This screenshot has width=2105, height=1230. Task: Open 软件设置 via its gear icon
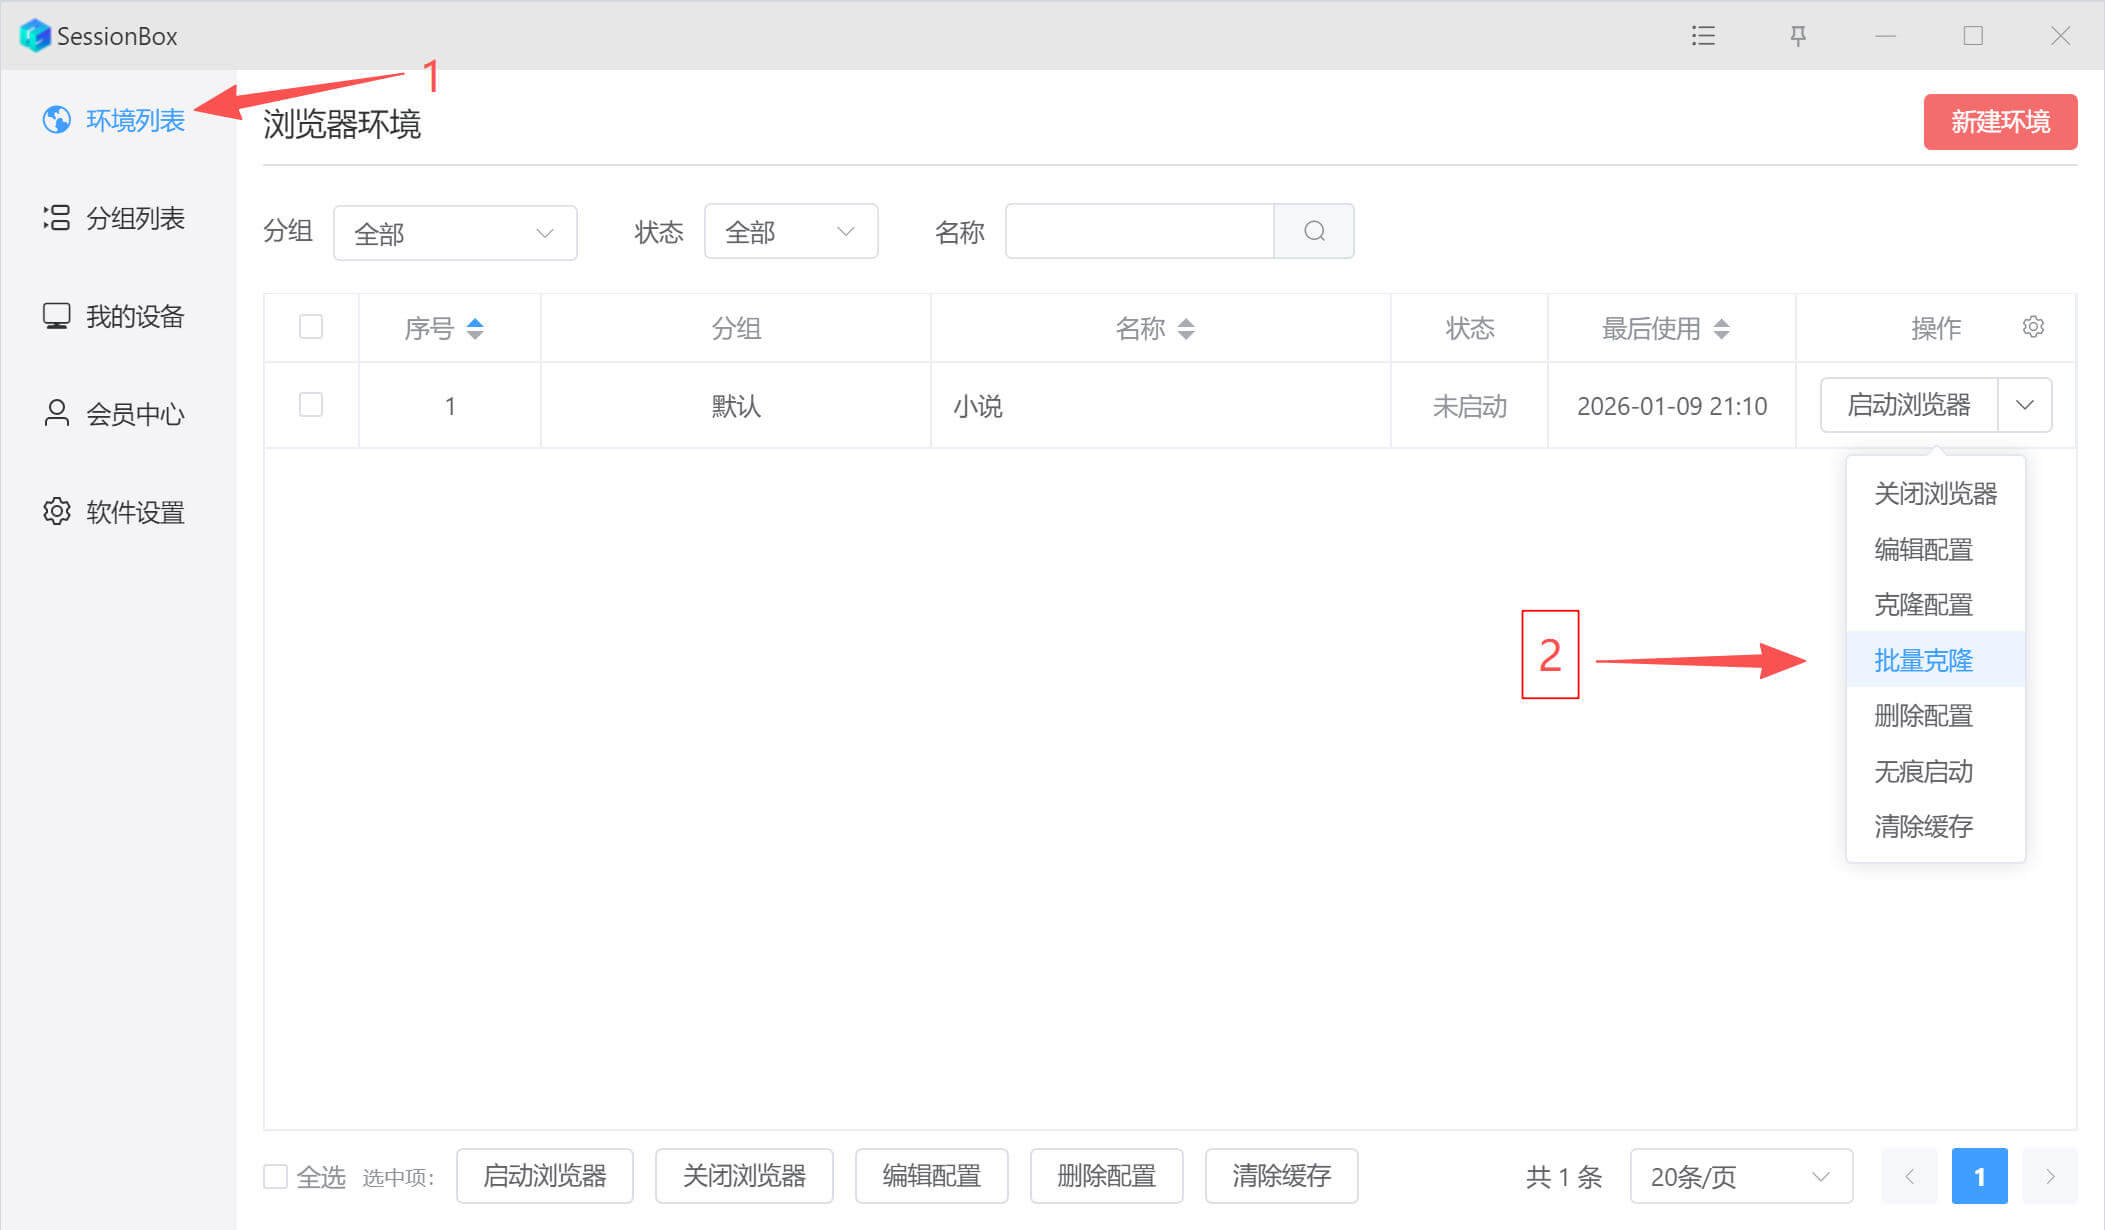(57, 512)
